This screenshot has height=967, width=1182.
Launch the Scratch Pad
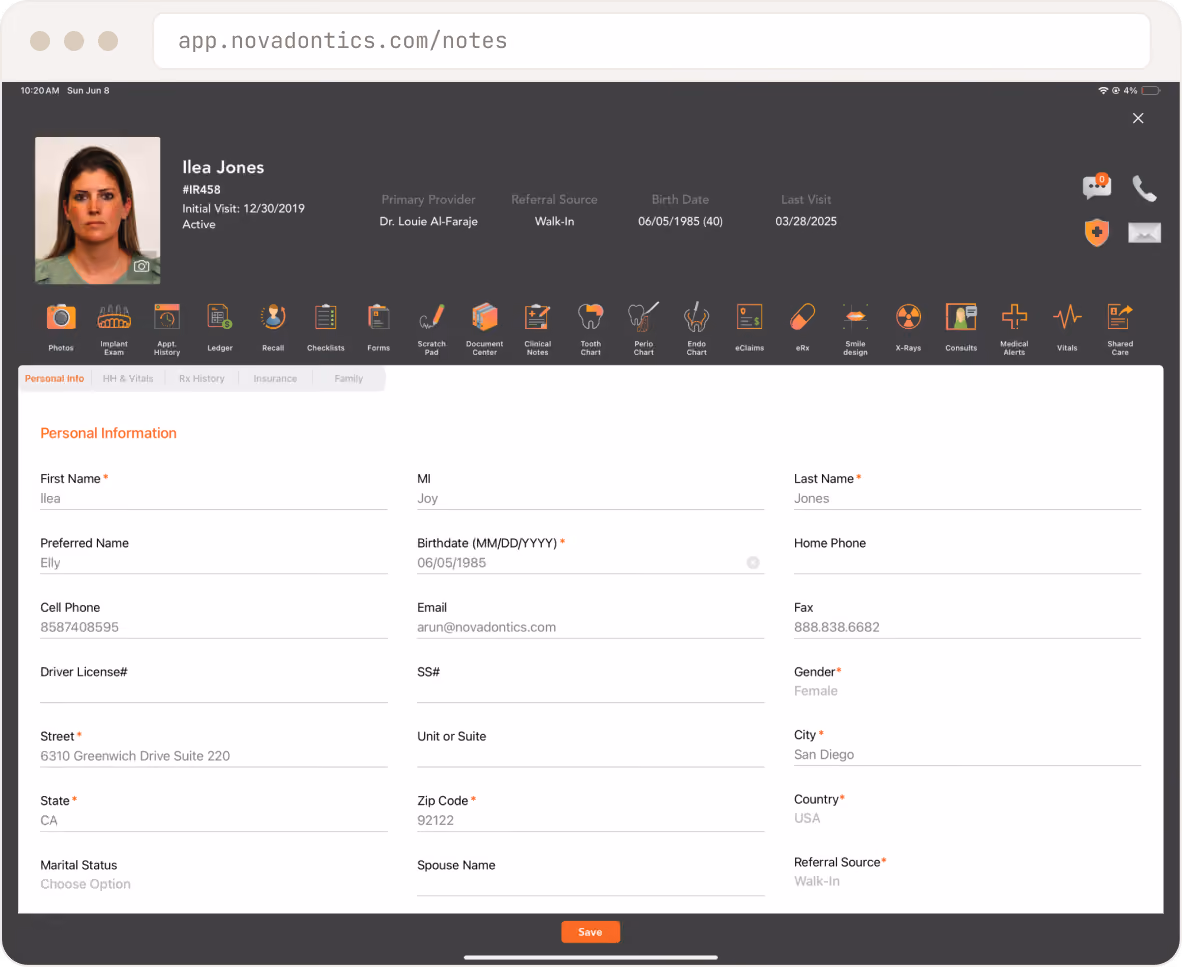coord(432,317)
